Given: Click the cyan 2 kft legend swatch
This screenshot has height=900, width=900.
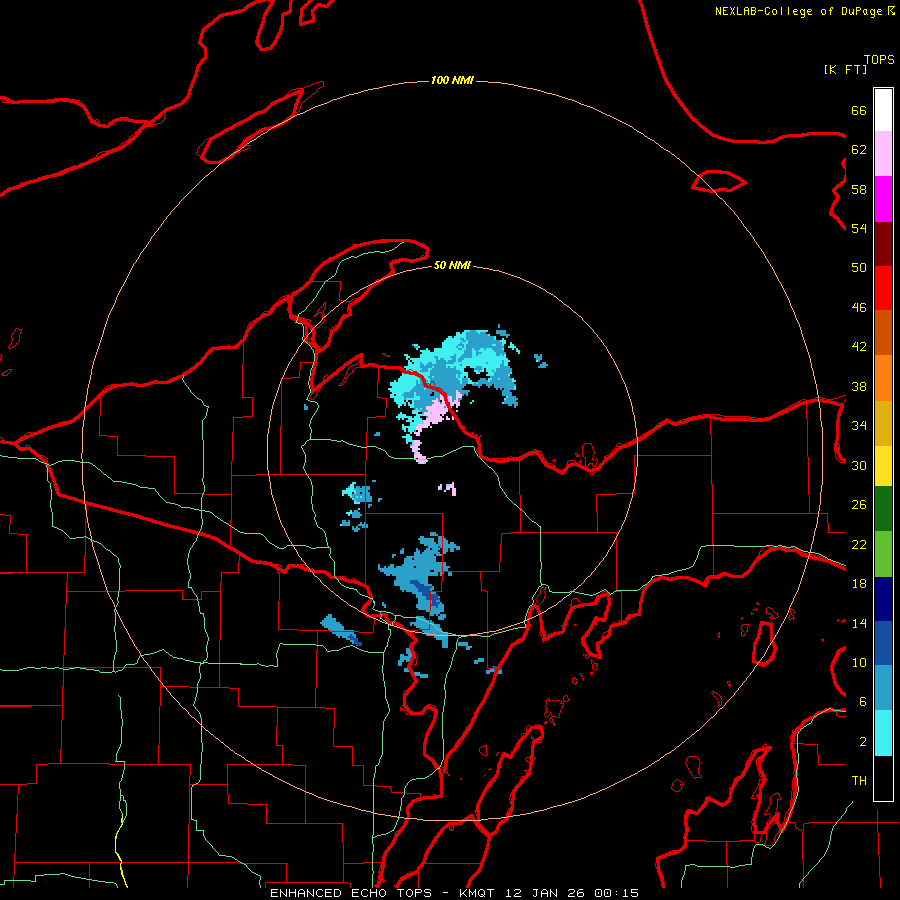Looking at the screenshot, I should click(x=883, y=733).
